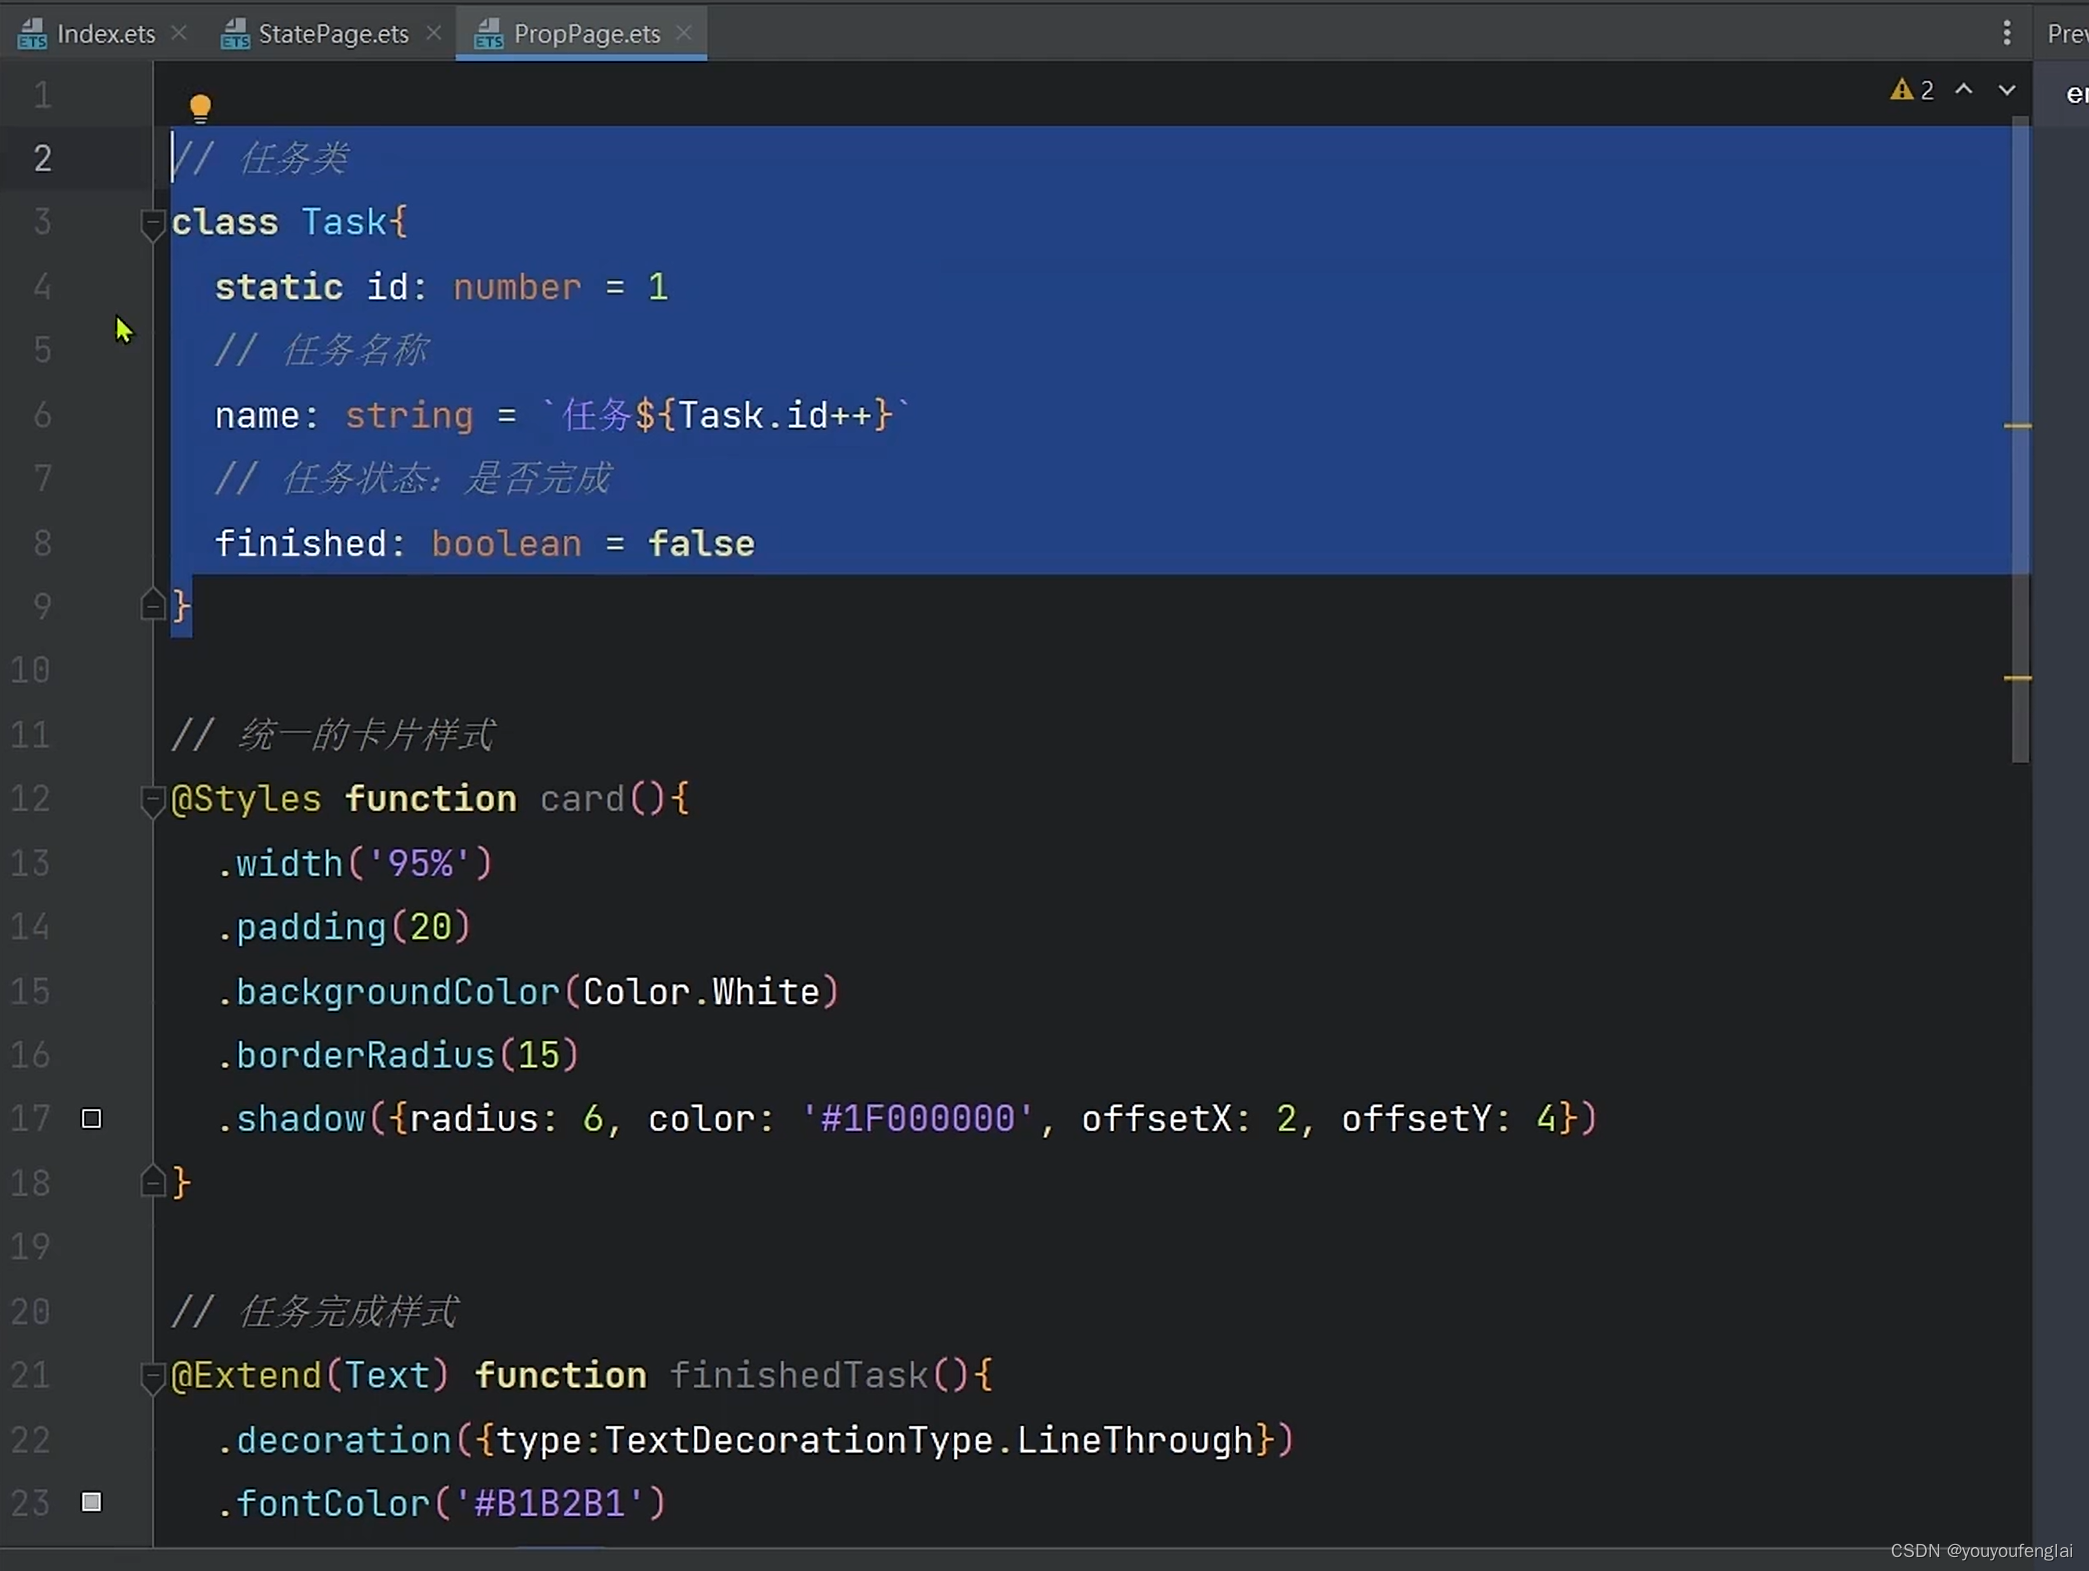Open the warnings indicator showing 2
Image resolution: width=2089 pixels, height=1571 pixels.
click(x=1912, y=90)
